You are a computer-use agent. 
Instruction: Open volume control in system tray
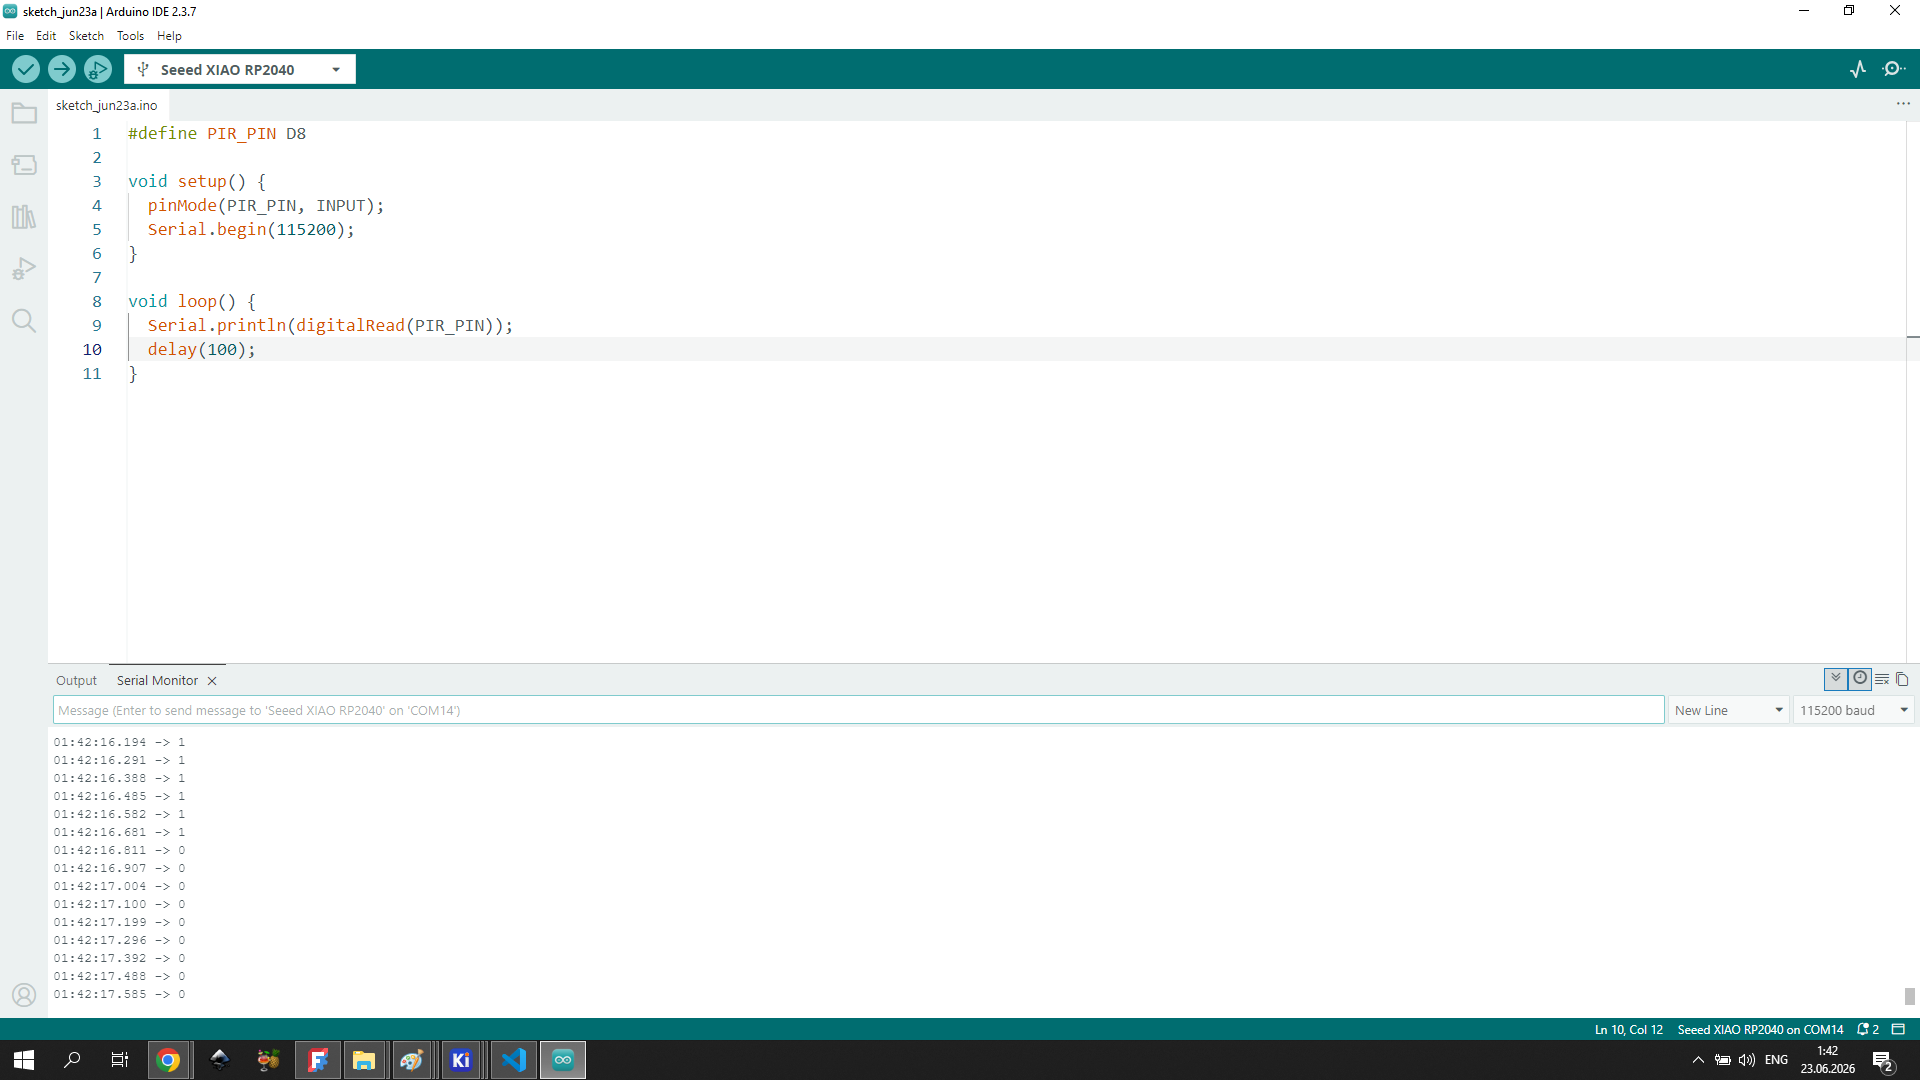pos(1747,1060)
